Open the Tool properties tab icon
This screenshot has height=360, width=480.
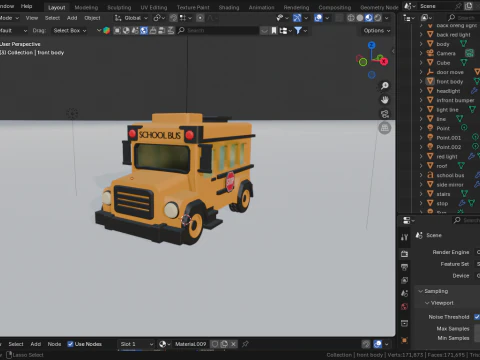pyautogui.click(x=404, y=237)
